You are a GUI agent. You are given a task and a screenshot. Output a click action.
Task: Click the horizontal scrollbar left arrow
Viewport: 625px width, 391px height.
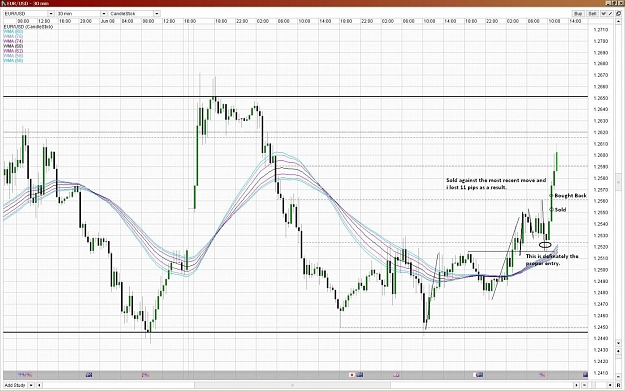[x=39, y=385]
